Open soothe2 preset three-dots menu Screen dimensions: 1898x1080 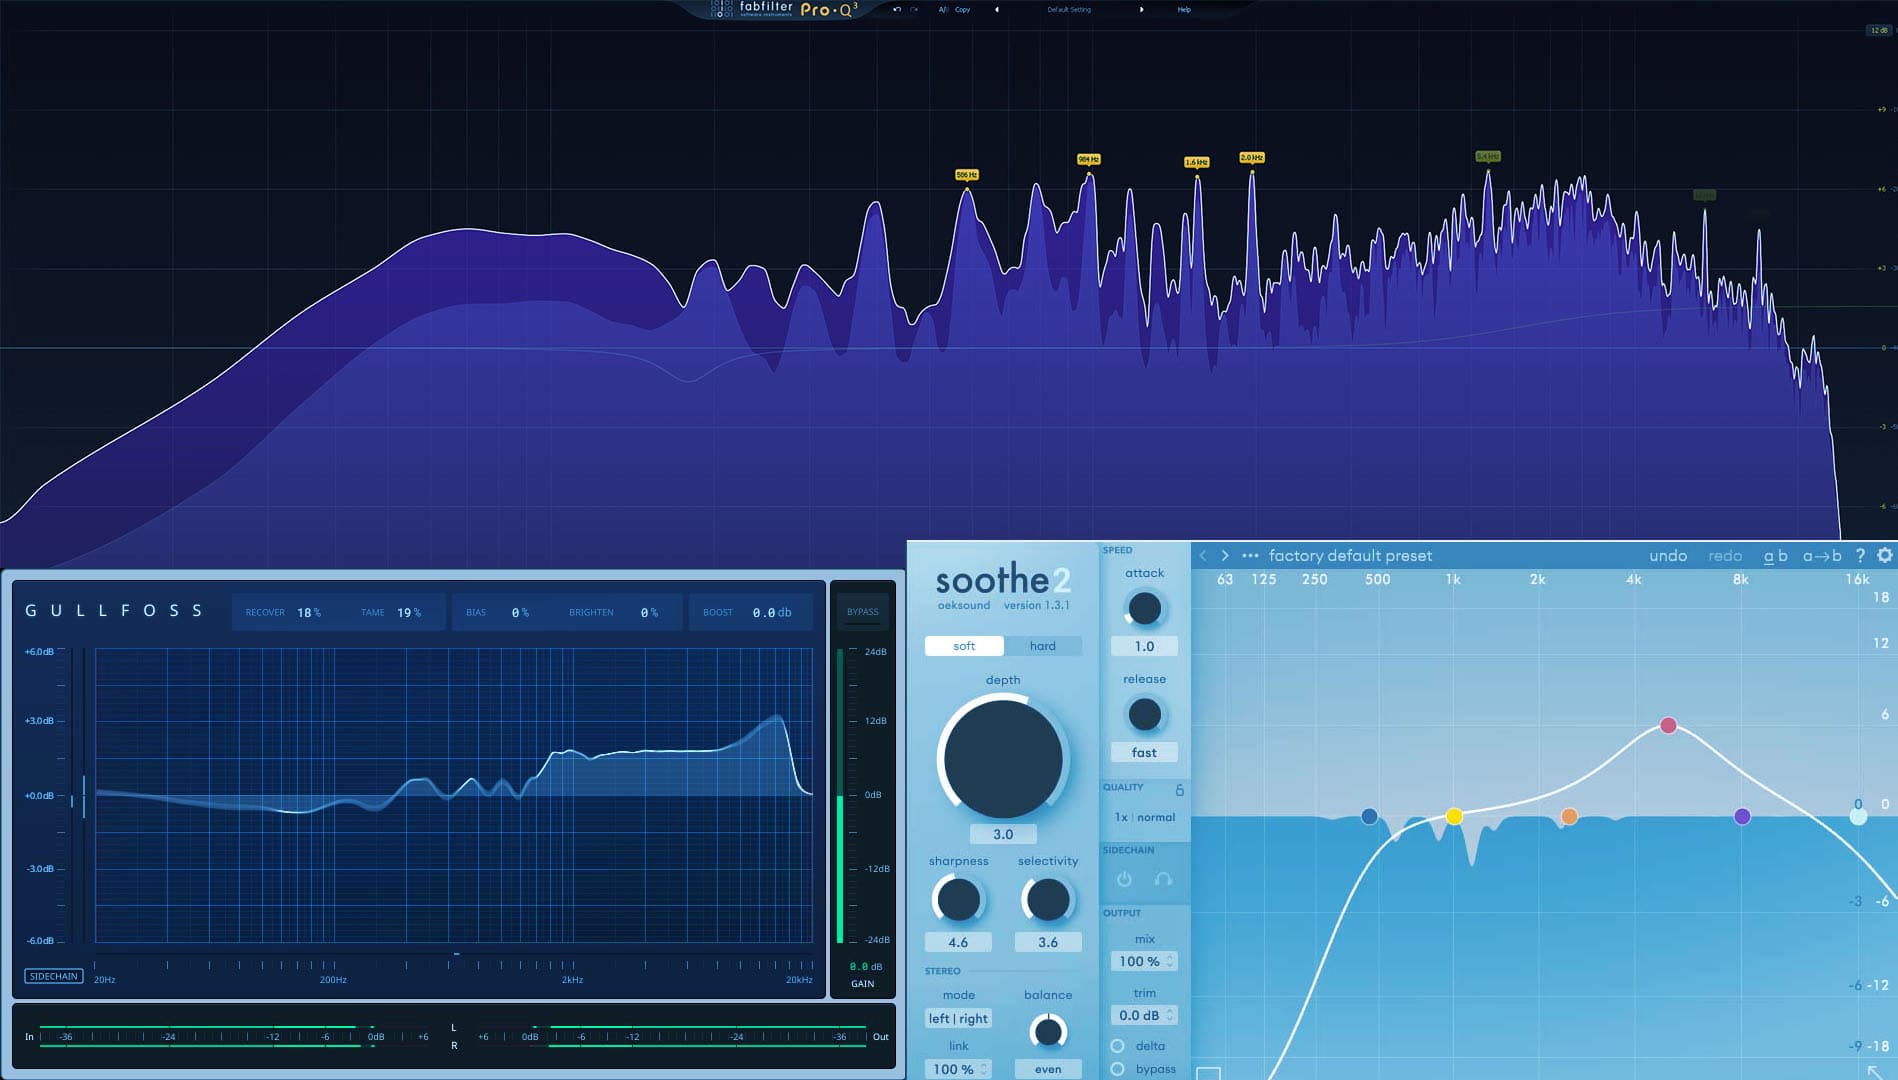coord(1250,555)
